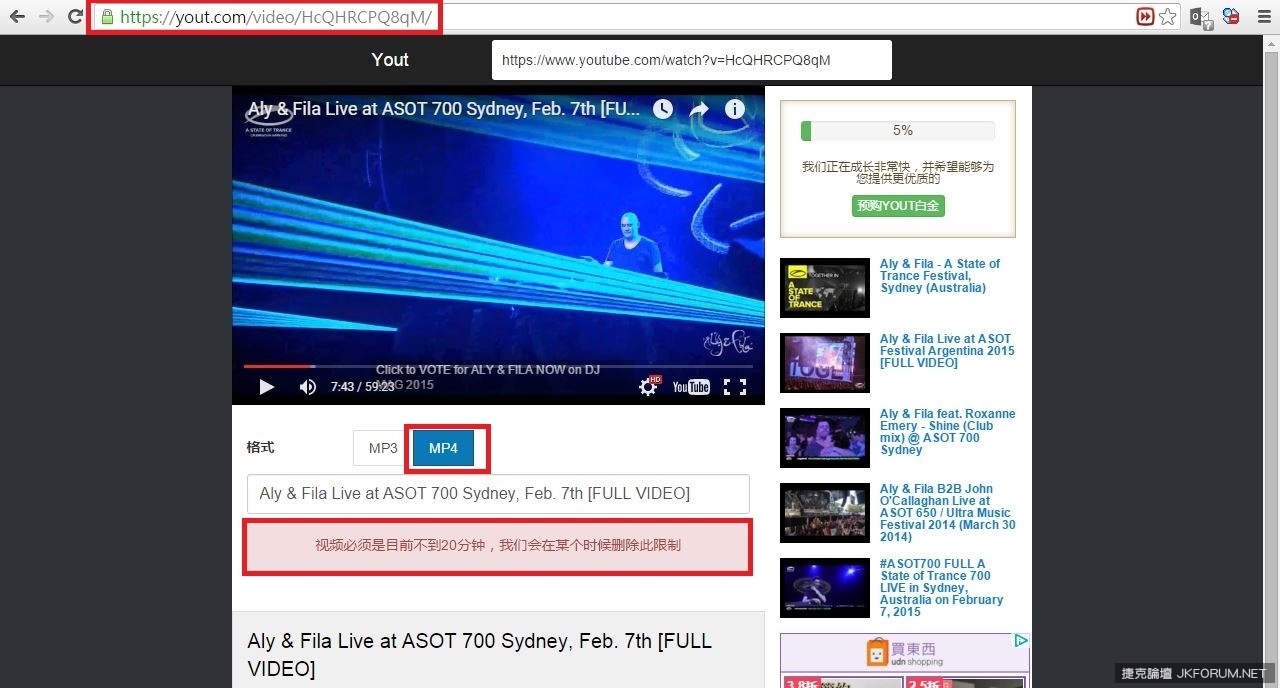Open the video info icon
This screenshot has height=688, width=1280.
(735, 109)
